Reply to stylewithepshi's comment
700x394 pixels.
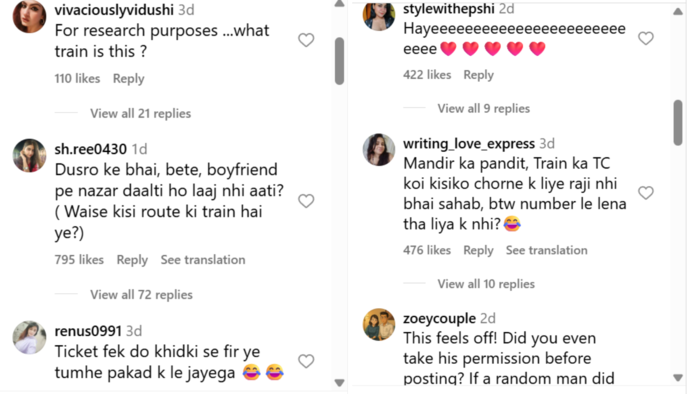(478, 75)
